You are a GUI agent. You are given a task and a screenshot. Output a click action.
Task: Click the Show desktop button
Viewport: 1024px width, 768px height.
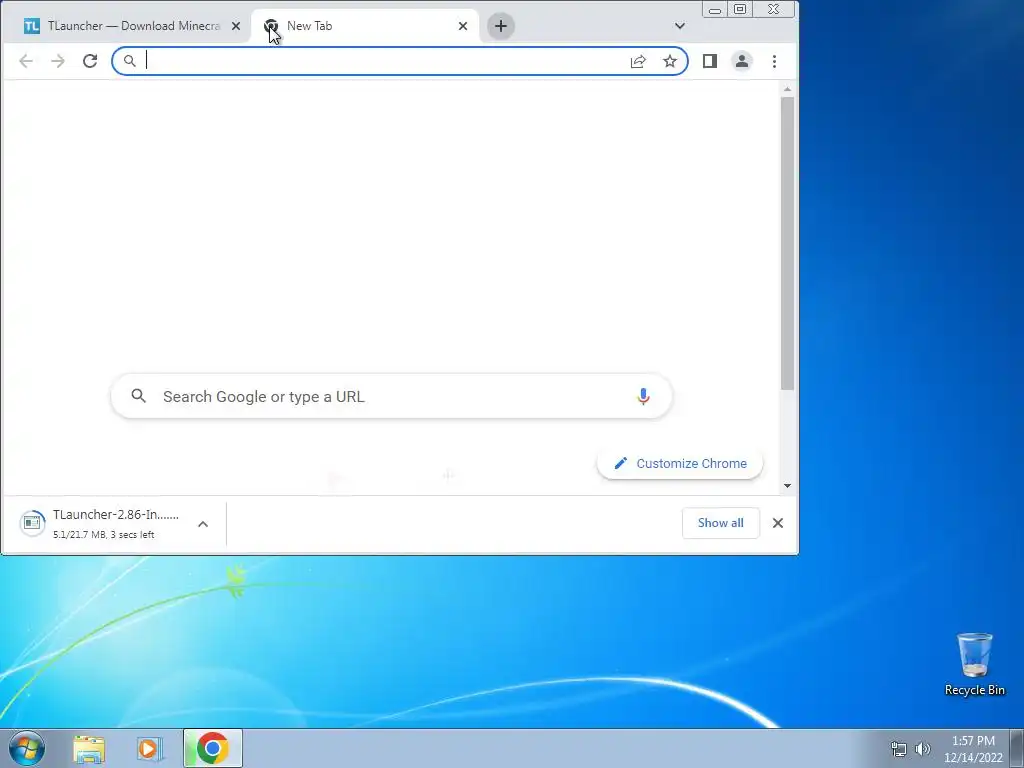[x=1017, y=748]
